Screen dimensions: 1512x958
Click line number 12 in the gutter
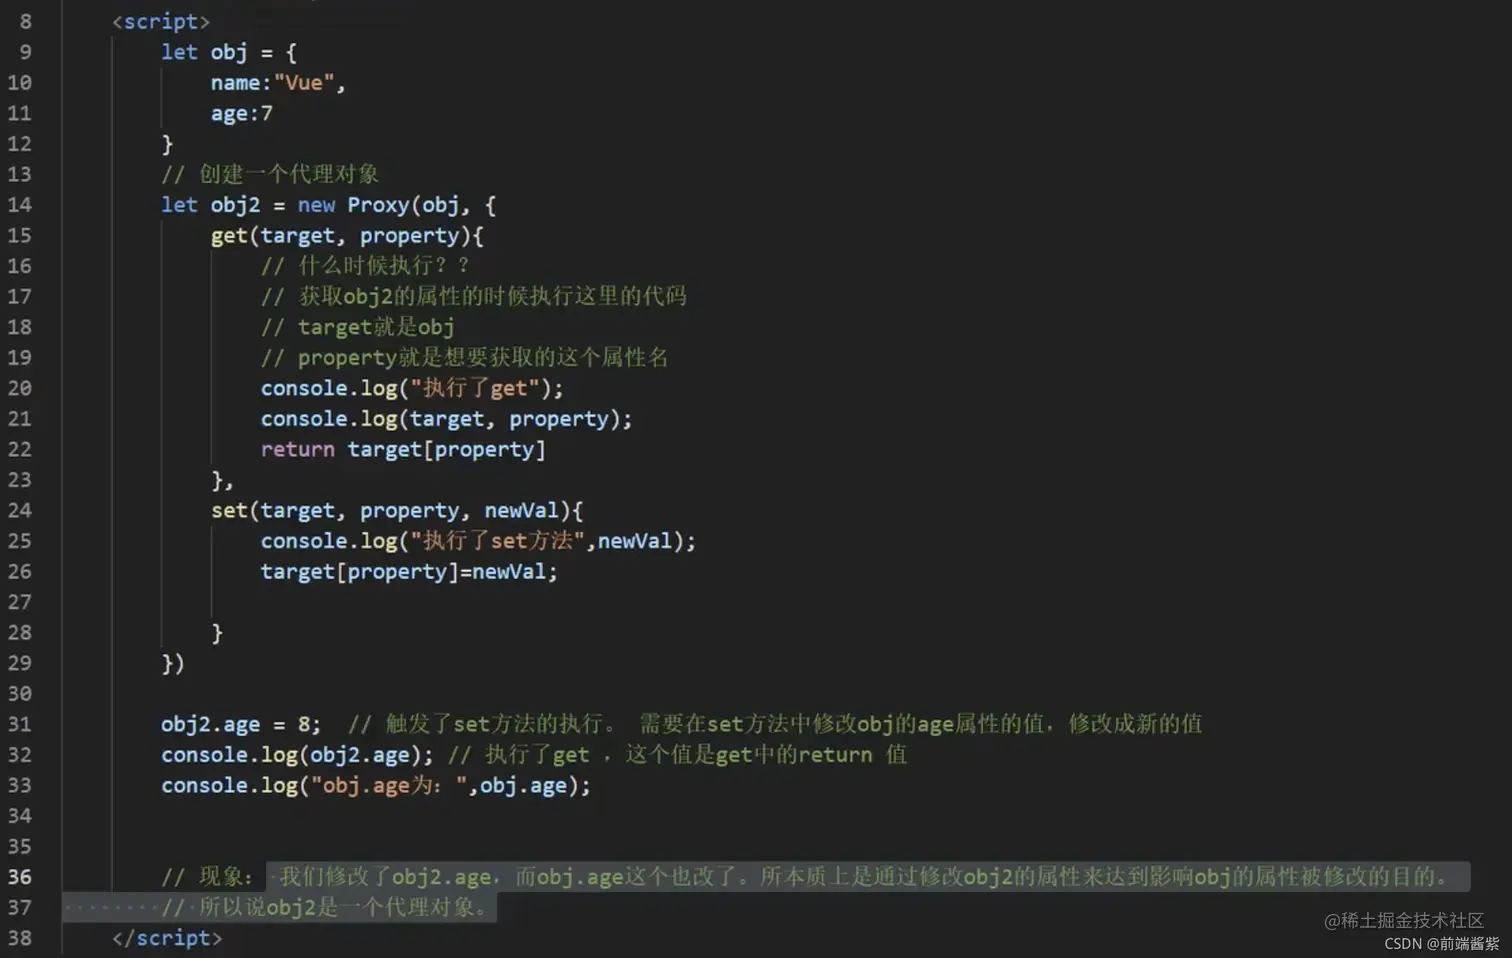tap(20, 144)
